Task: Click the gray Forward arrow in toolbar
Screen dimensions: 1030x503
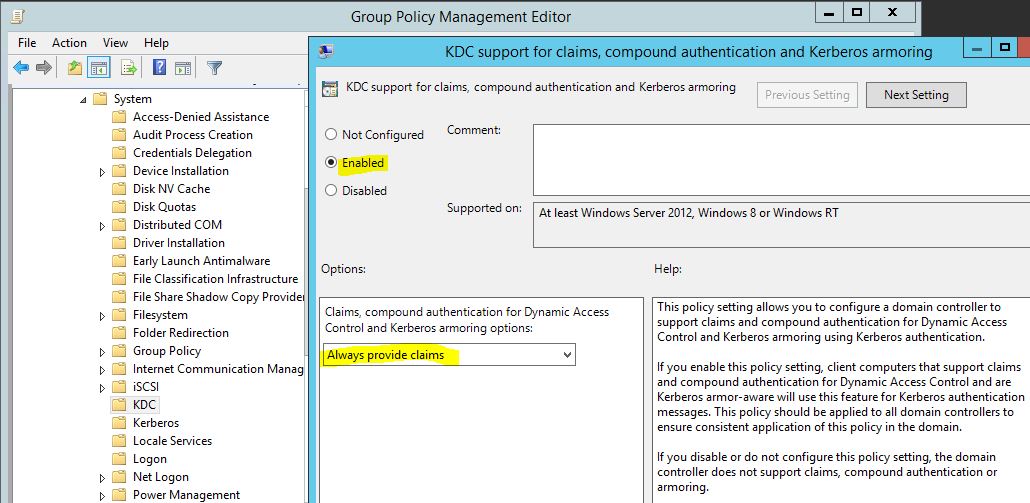Action: tap(44, 68)
